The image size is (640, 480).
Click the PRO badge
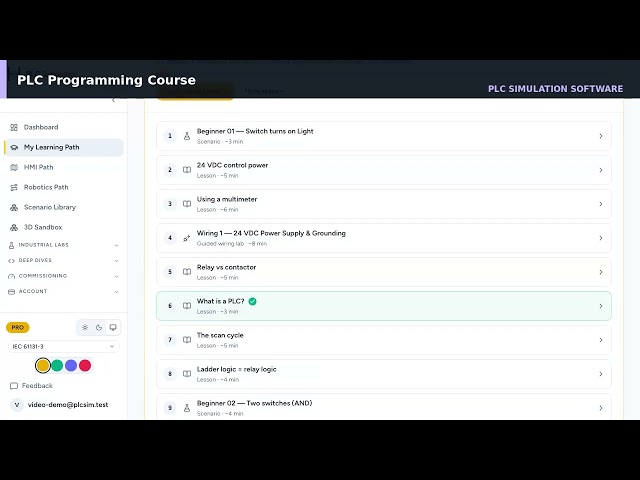tap(18, 327)
